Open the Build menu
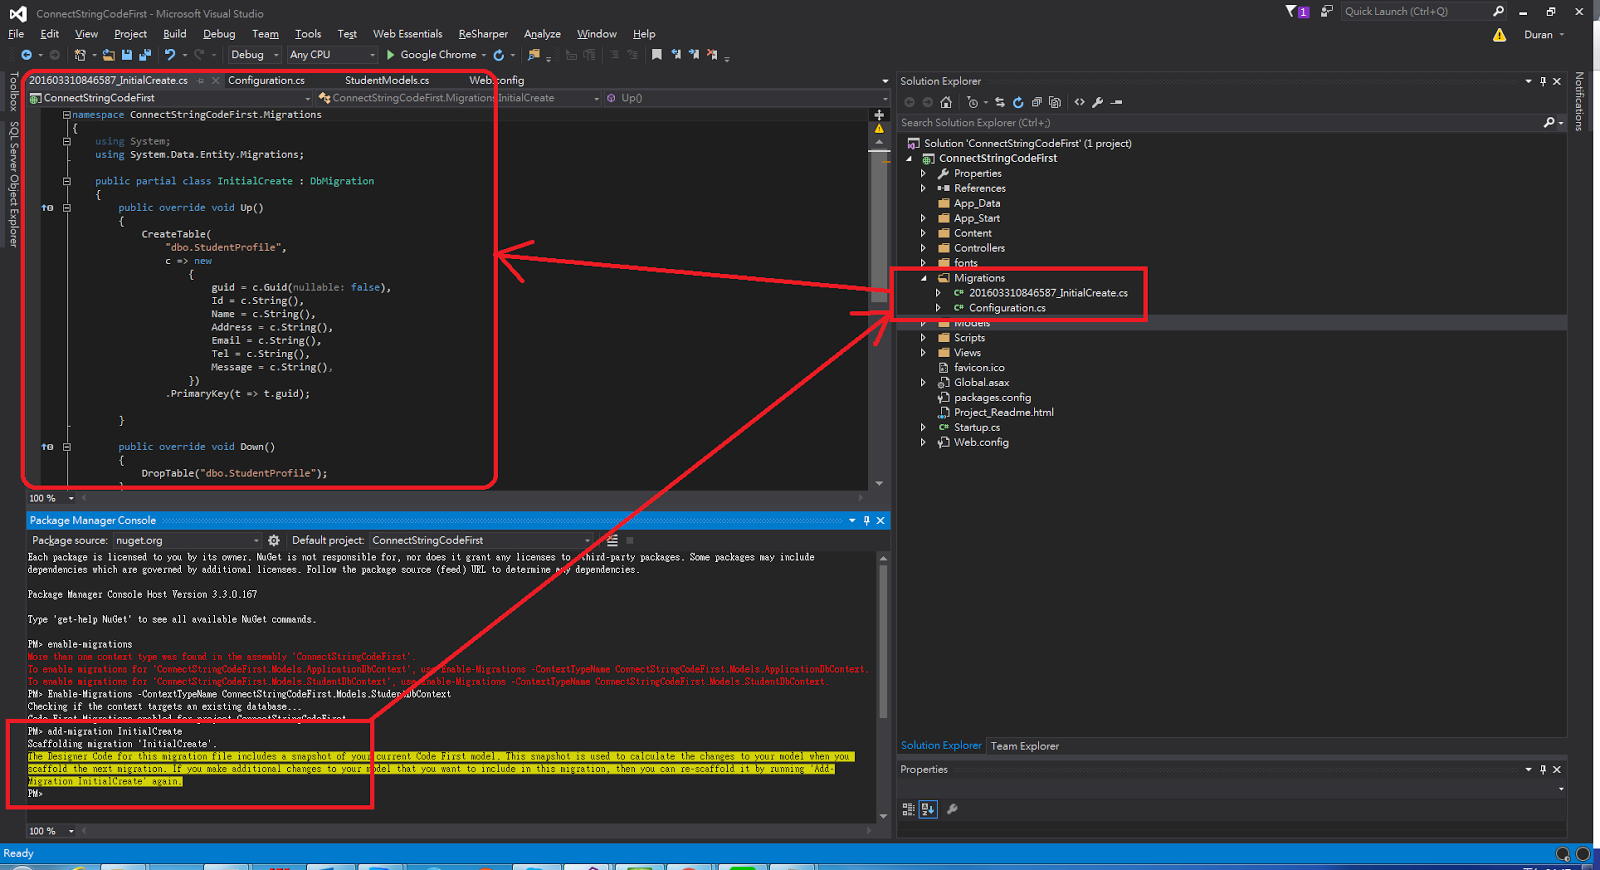This screenshot has width=1600, height=870. coord(175,34)
